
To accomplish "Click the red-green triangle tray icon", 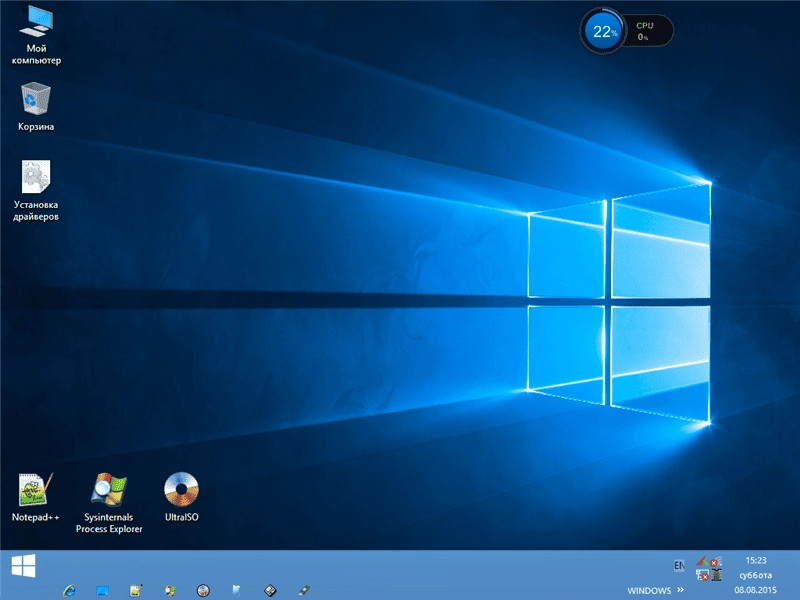I will 702,561.
